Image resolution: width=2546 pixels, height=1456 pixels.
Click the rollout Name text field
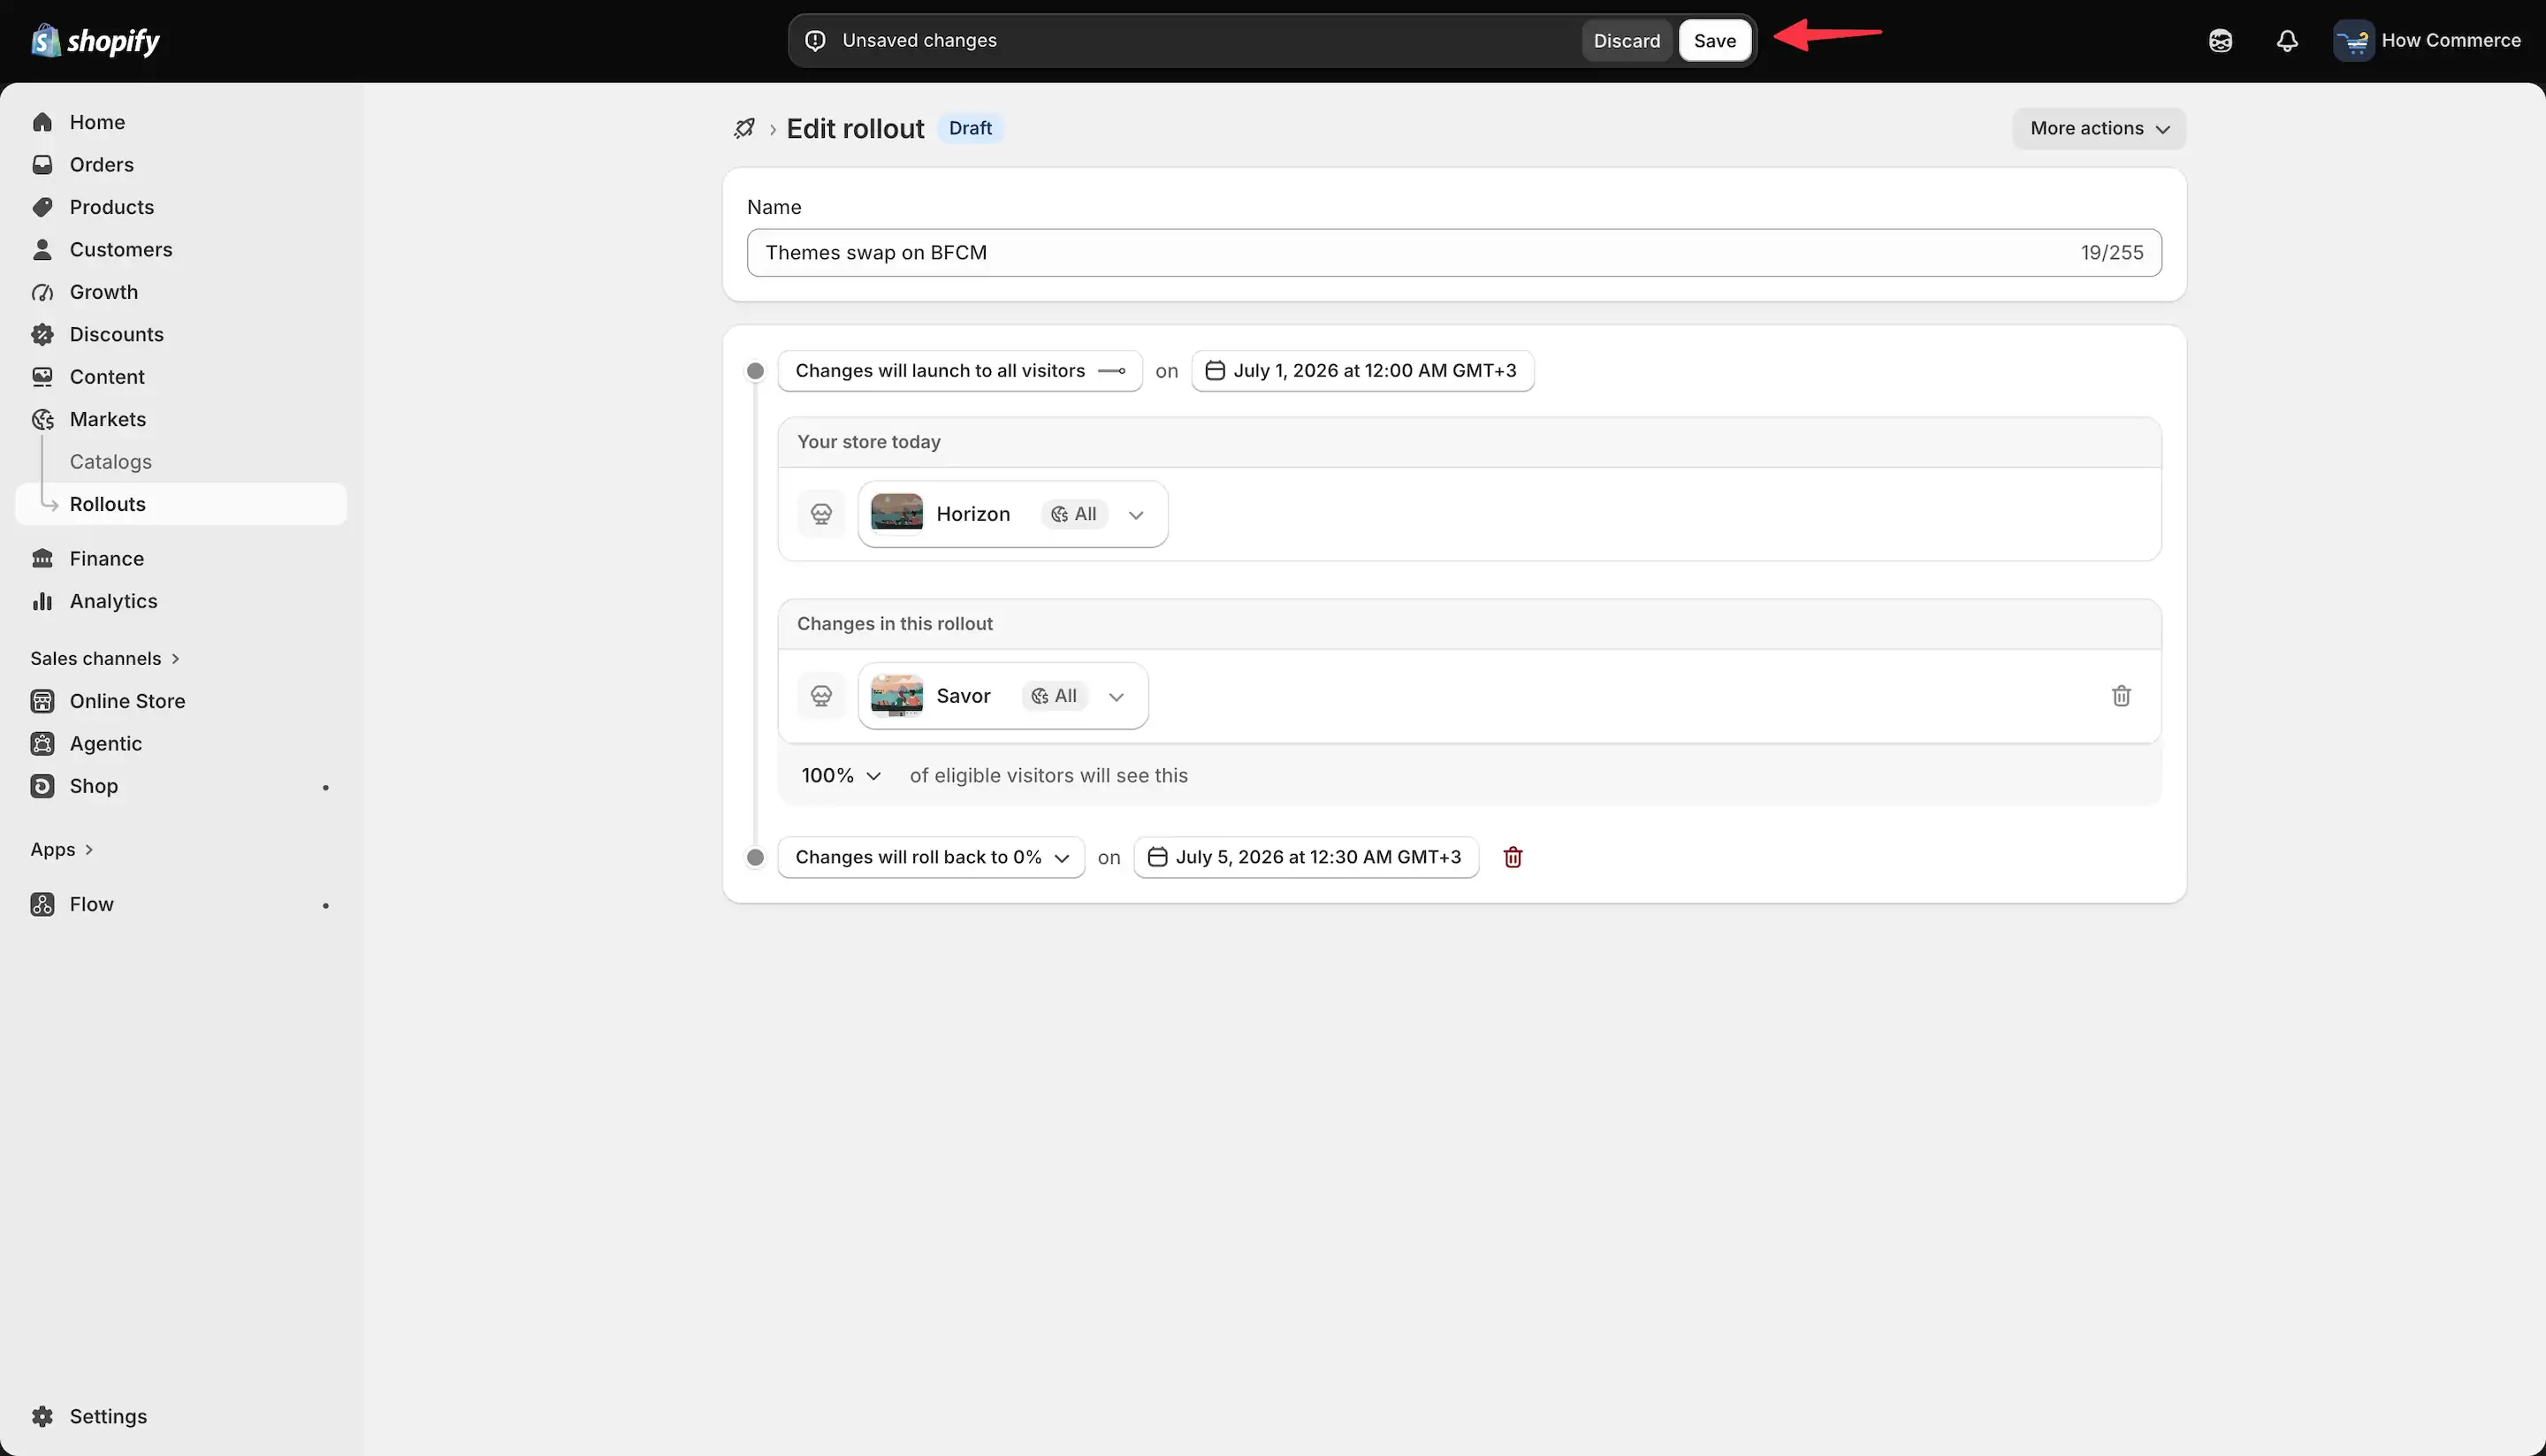(x=1453, y=253)
